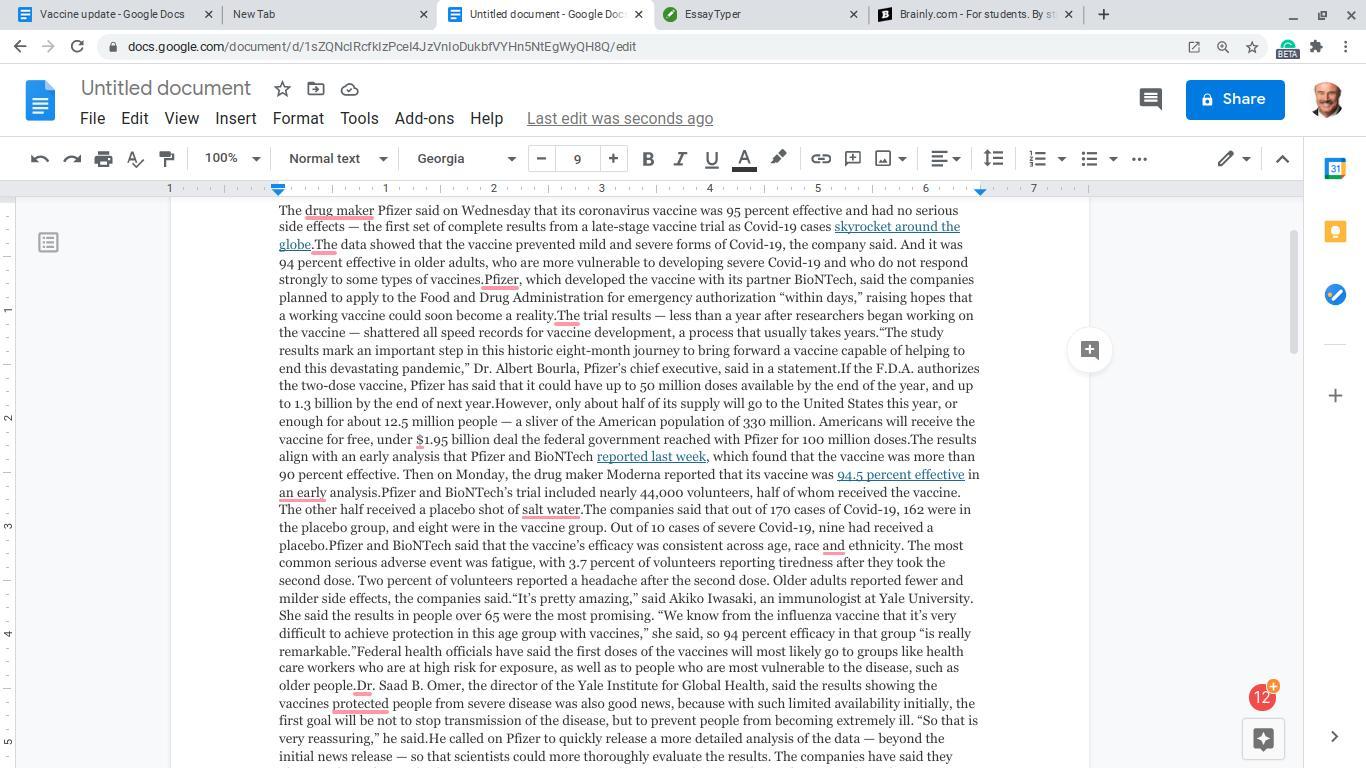This screenshot has width=1366, height=768.
Task: Move document to a folder
Action: tap(316, 89)
